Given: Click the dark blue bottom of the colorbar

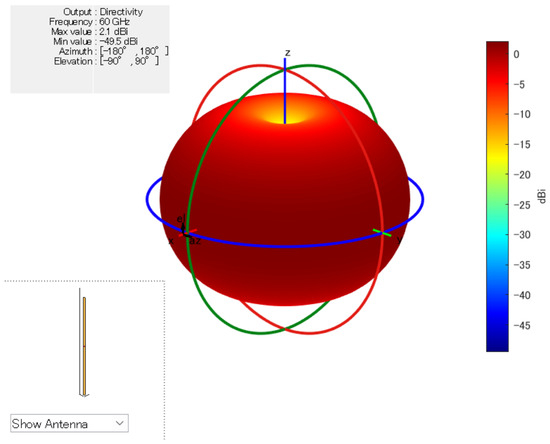Looking at the screenshot, I should (497, 345).
